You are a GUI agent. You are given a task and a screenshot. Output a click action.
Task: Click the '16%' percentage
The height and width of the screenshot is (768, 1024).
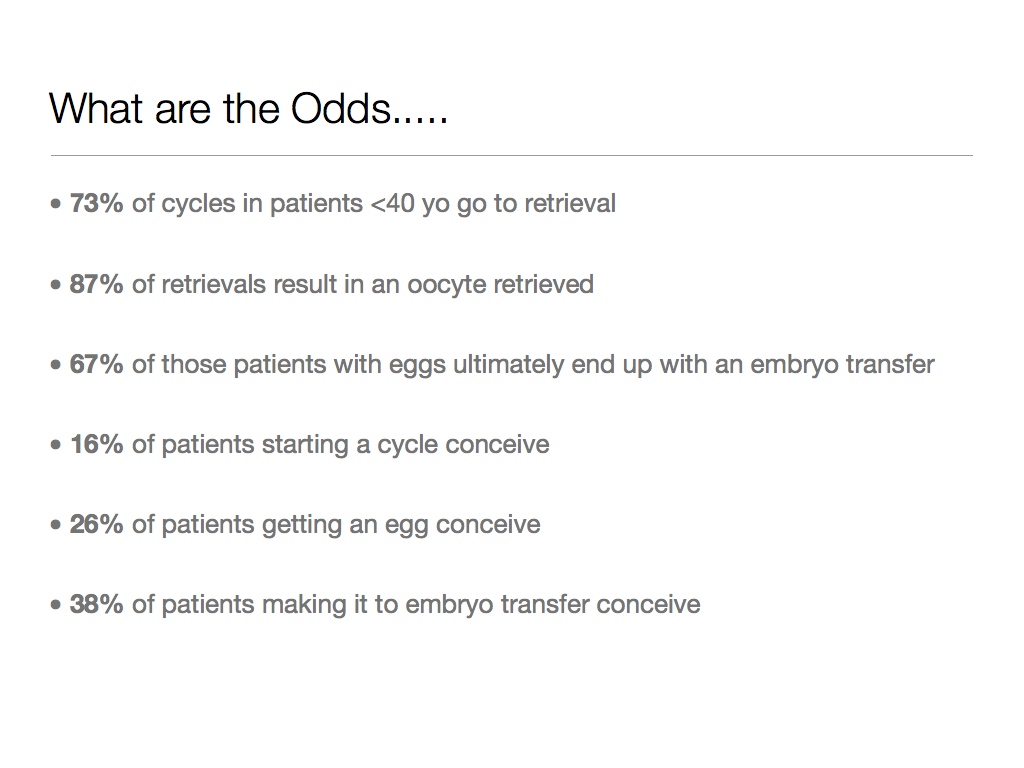[x=96, y=444]
